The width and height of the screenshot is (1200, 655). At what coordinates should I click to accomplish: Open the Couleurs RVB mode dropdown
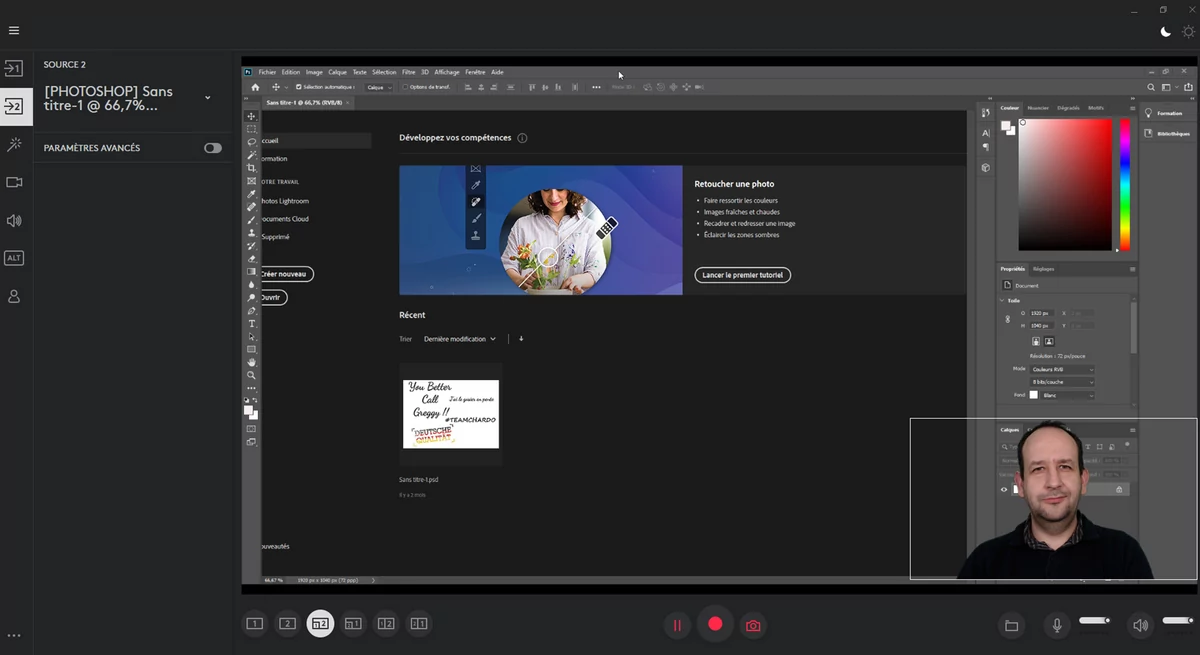(x=1062, y=369)
